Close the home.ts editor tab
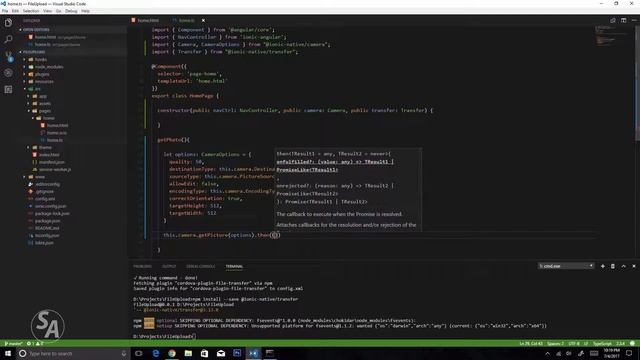 click(x=203, y=20)
